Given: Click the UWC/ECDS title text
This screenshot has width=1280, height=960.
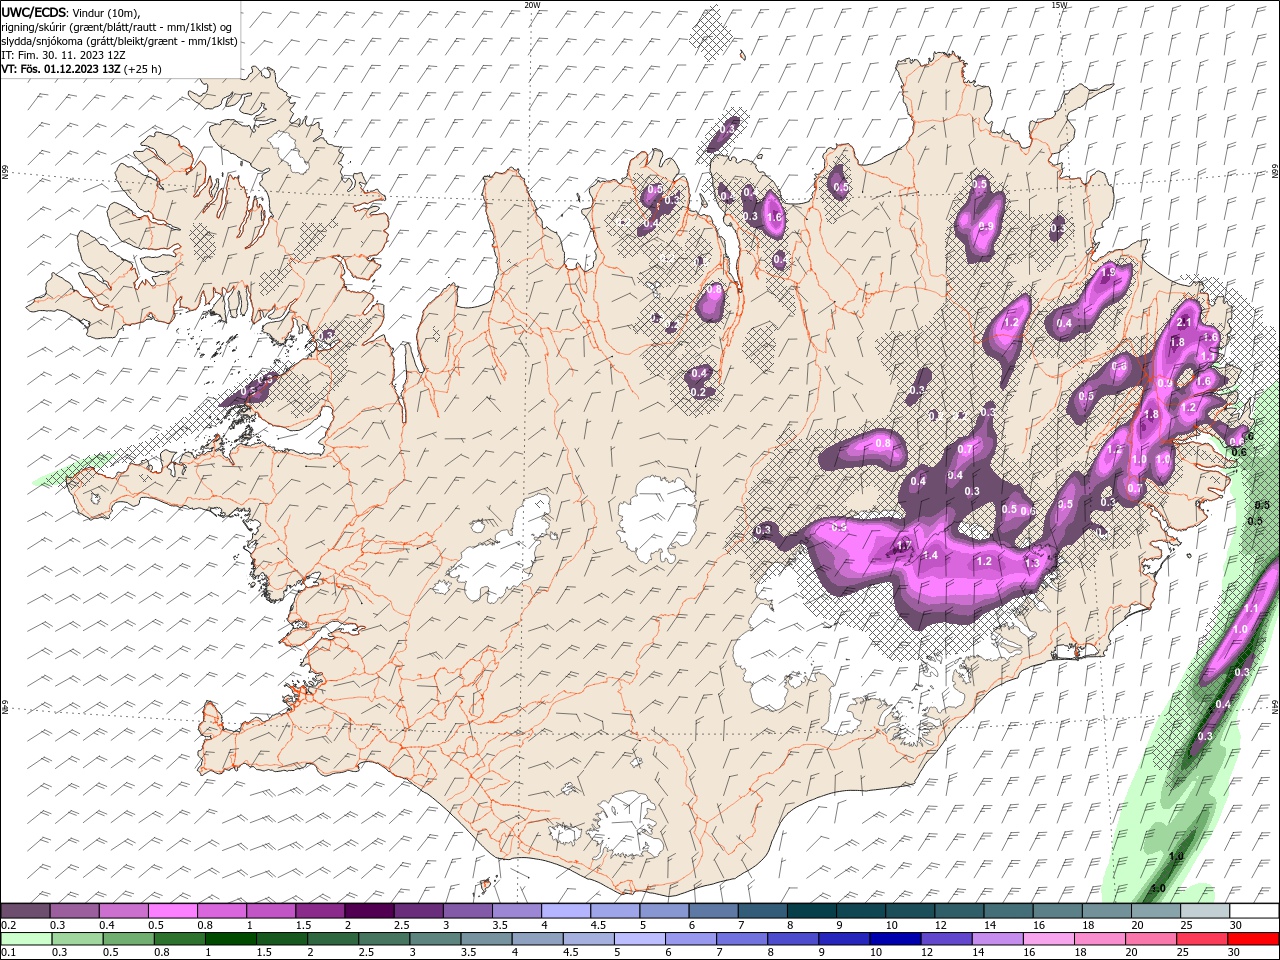Looking at the screenshot, I should pyautogui.click(x=34, y=11).
